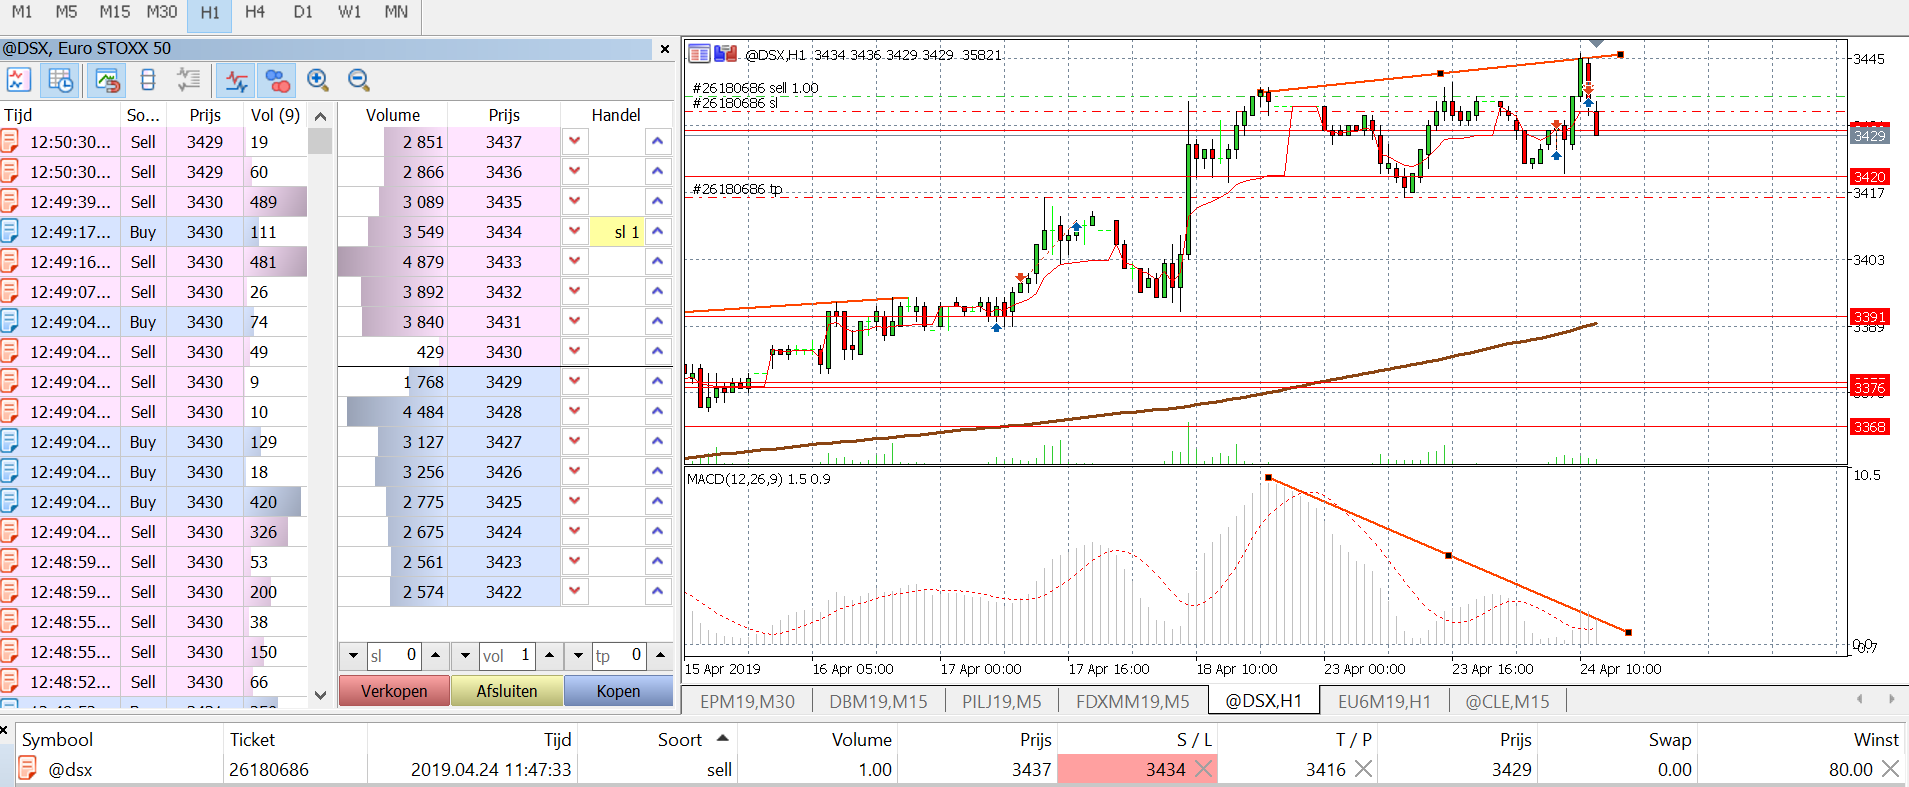Switch to the W1 timeframe
This screenshot has width=1909, height=787.
point(349,12)
